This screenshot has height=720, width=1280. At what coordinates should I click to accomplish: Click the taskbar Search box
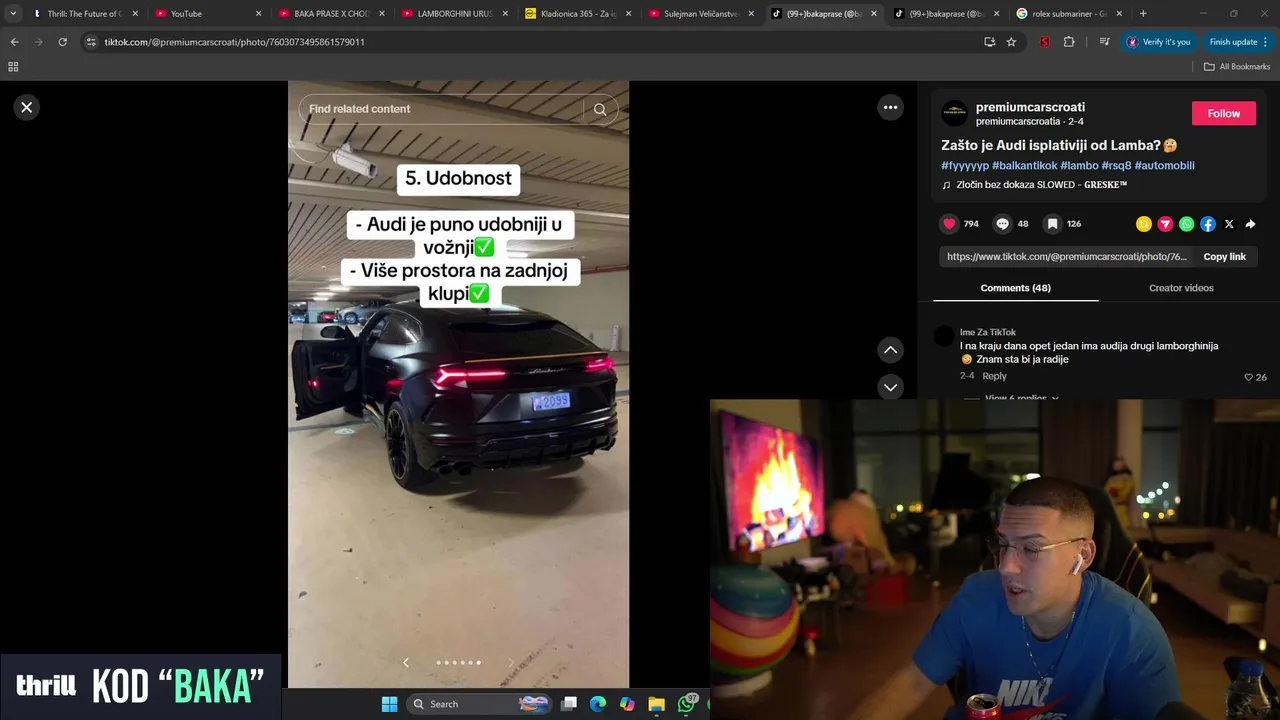click(480, 704)
